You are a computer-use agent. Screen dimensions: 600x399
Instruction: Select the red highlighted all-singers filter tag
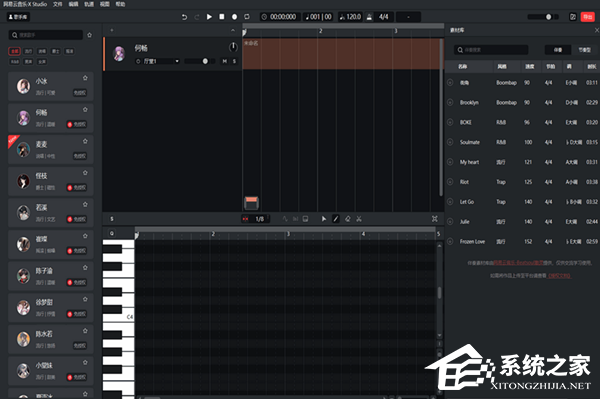point(15,51)
